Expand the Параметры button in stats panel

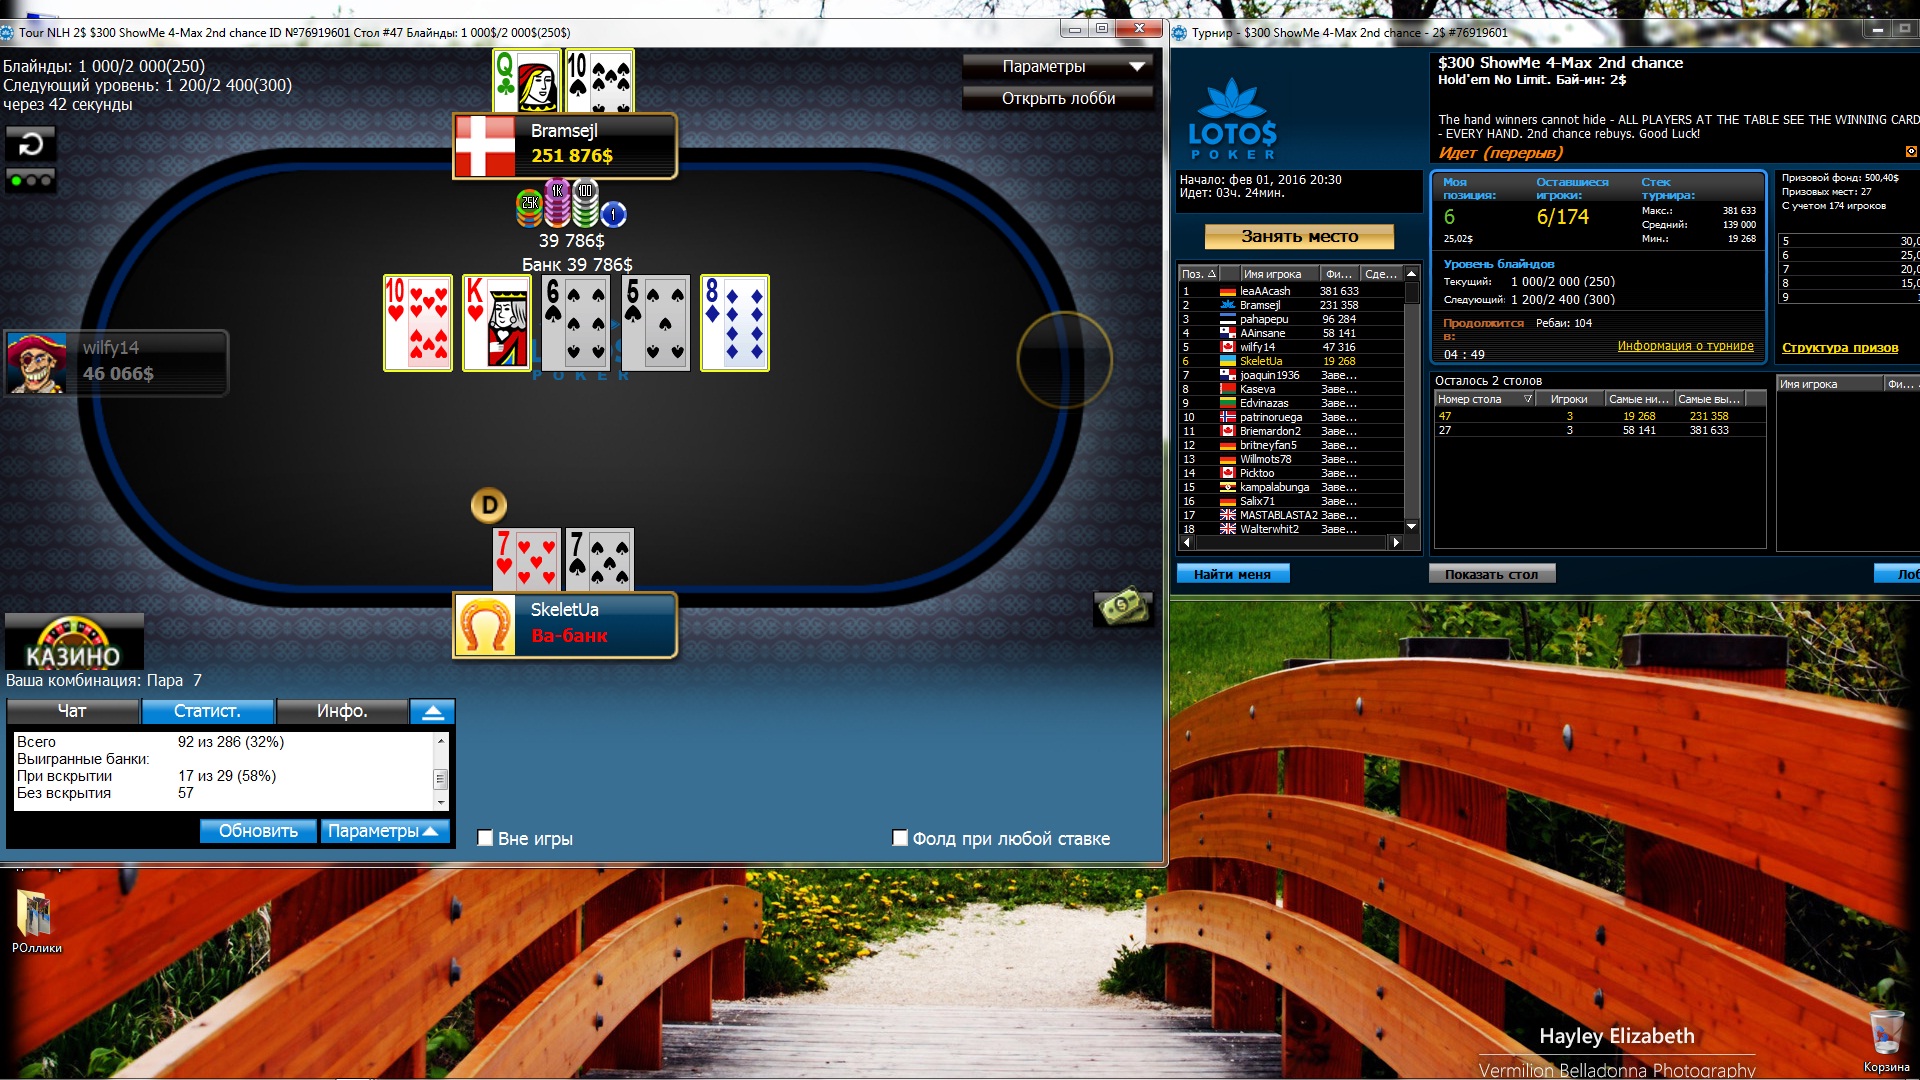click(384, 831)
